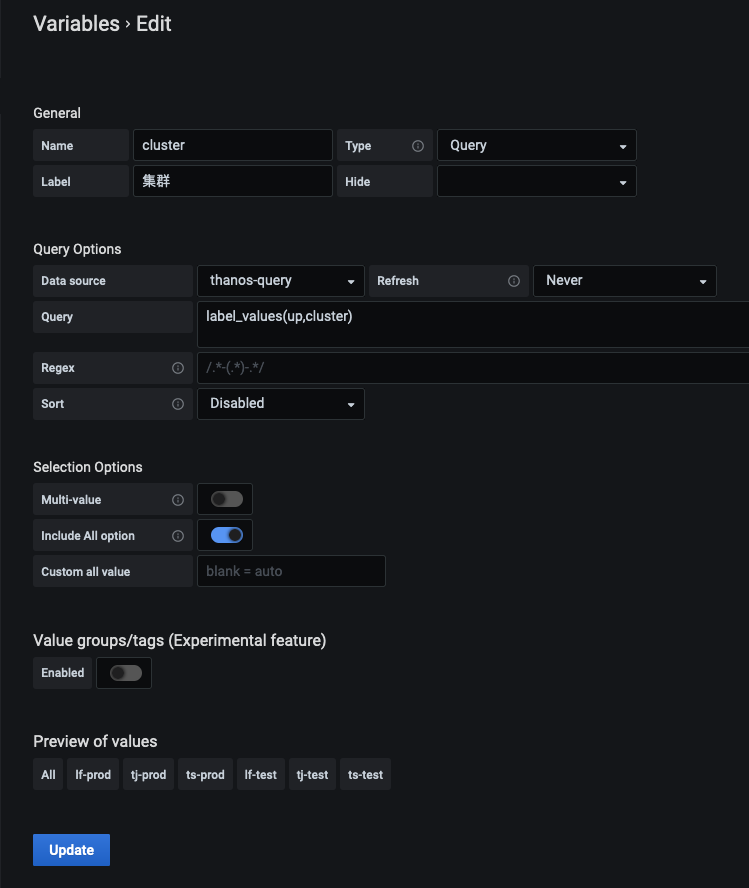Click the Regex info icon

[178, 368]
